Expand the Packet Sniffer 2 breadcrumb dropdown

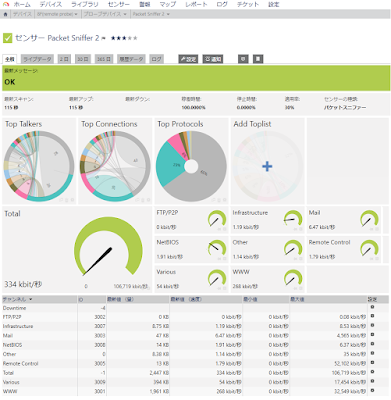pos(168,14)
